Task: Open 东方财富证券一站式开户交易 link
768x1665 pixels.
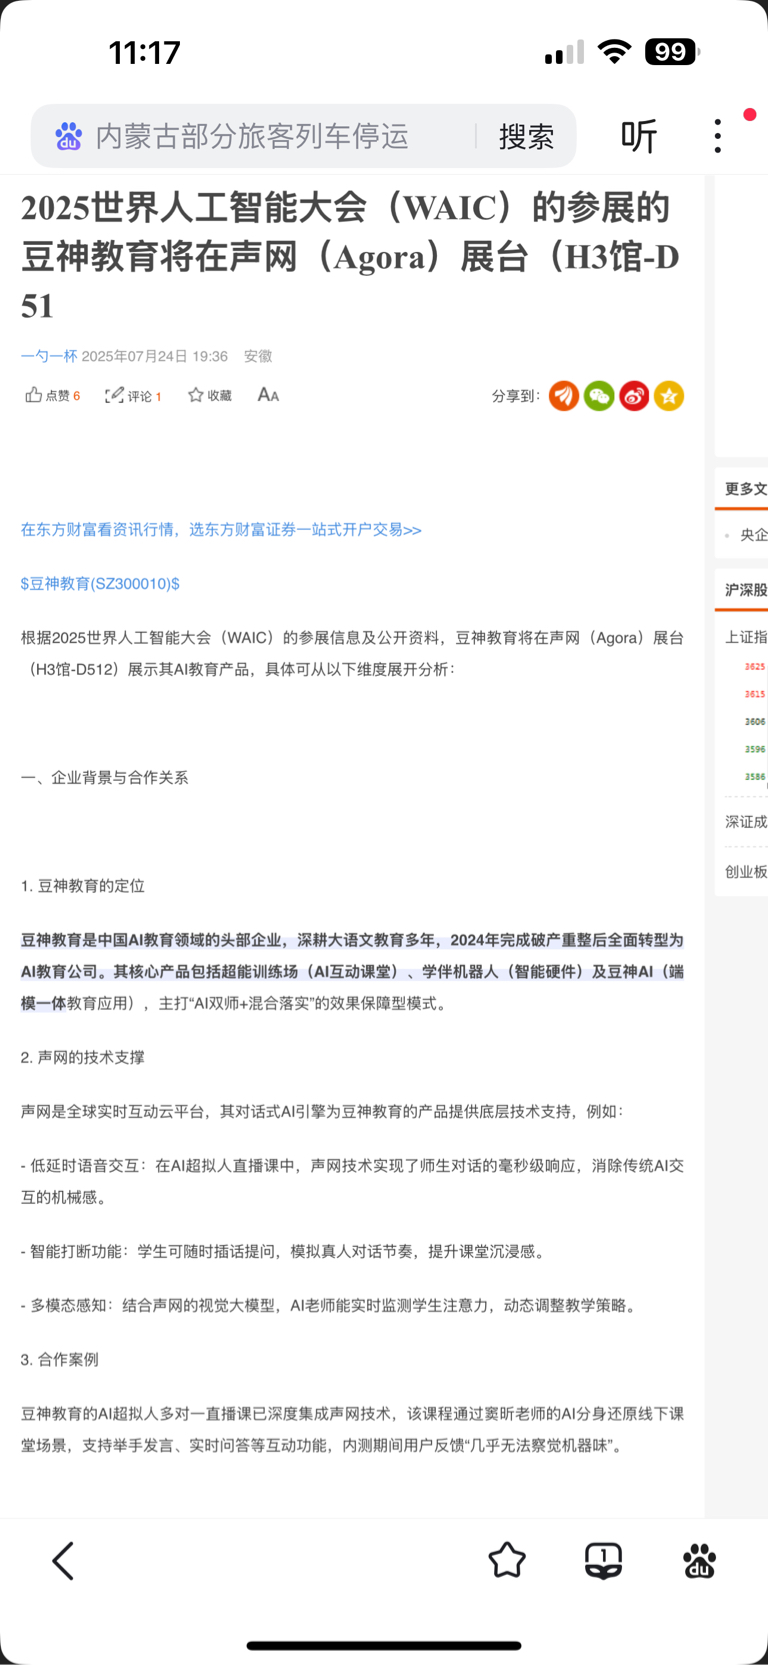Action: click(x=221, y=530)
